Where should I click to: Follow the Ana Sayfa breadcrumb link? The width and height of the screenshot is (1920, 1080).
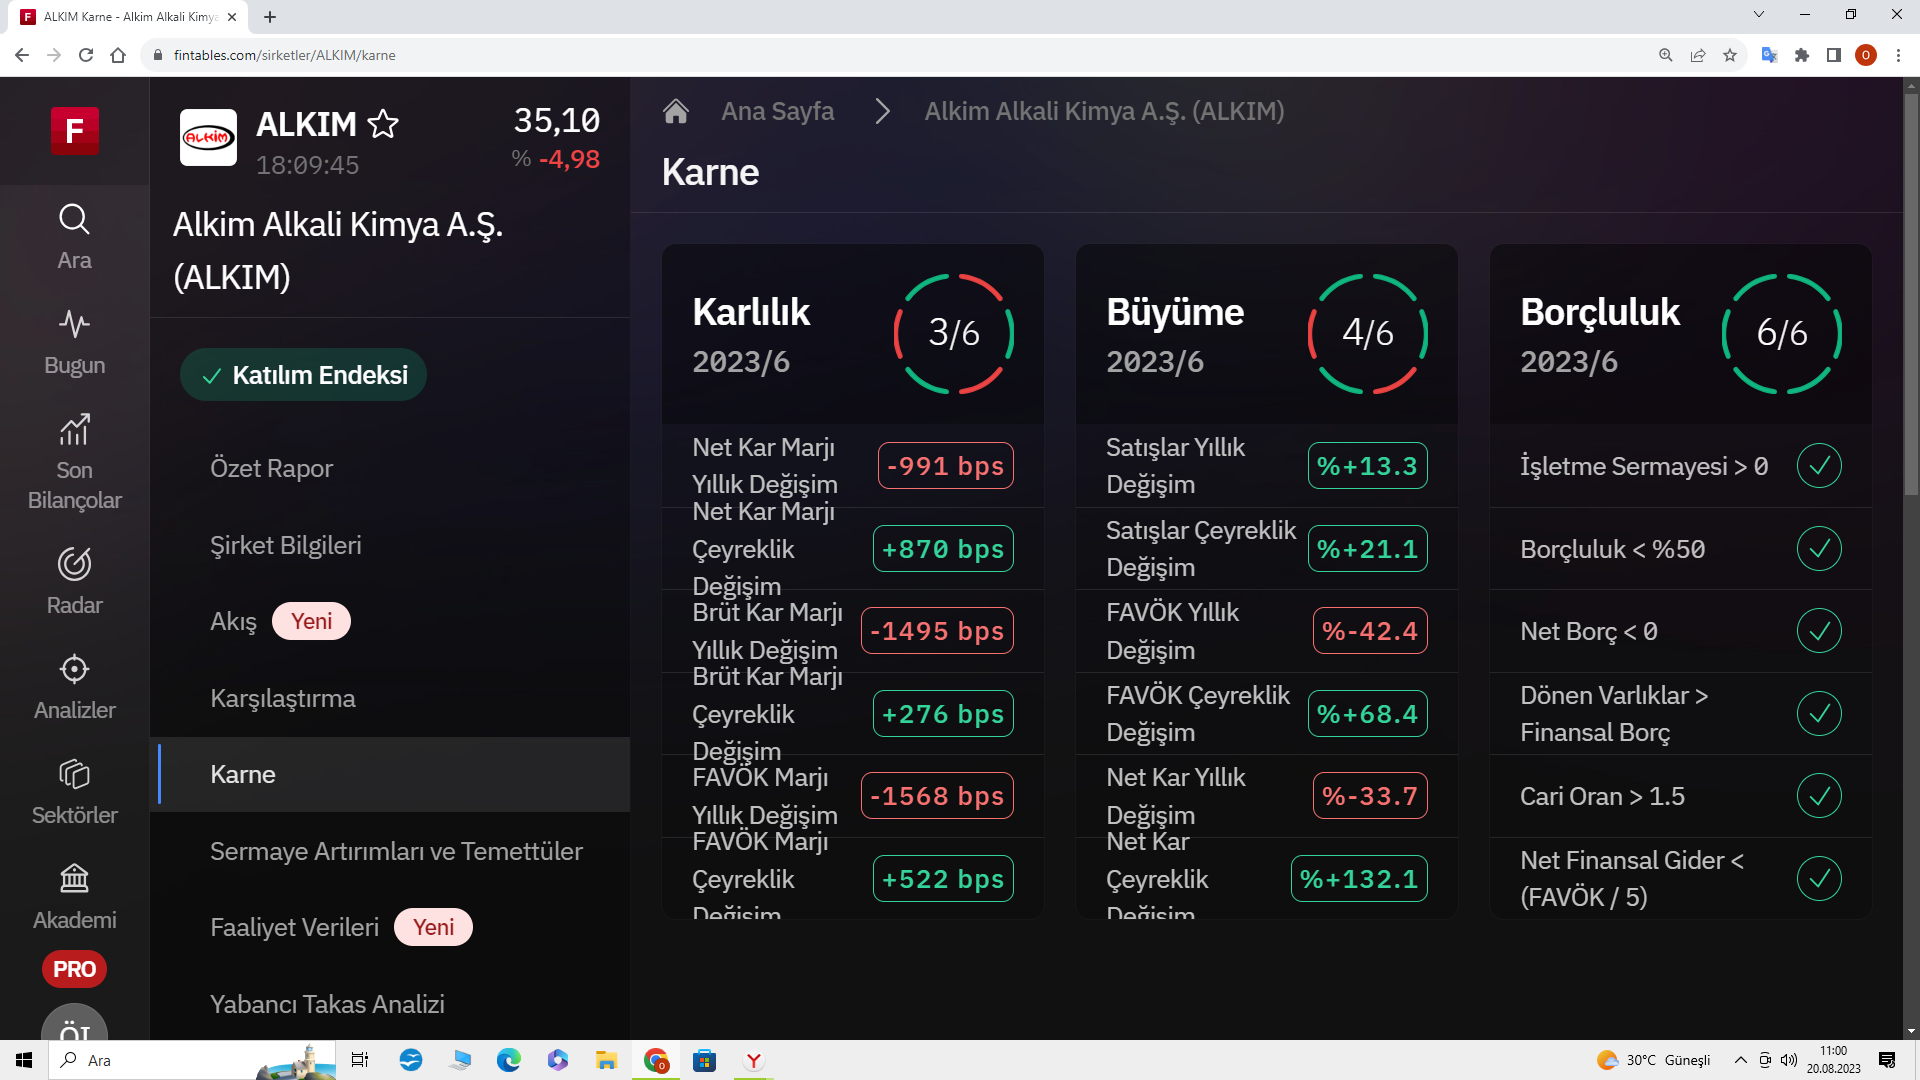pos(777,111)
